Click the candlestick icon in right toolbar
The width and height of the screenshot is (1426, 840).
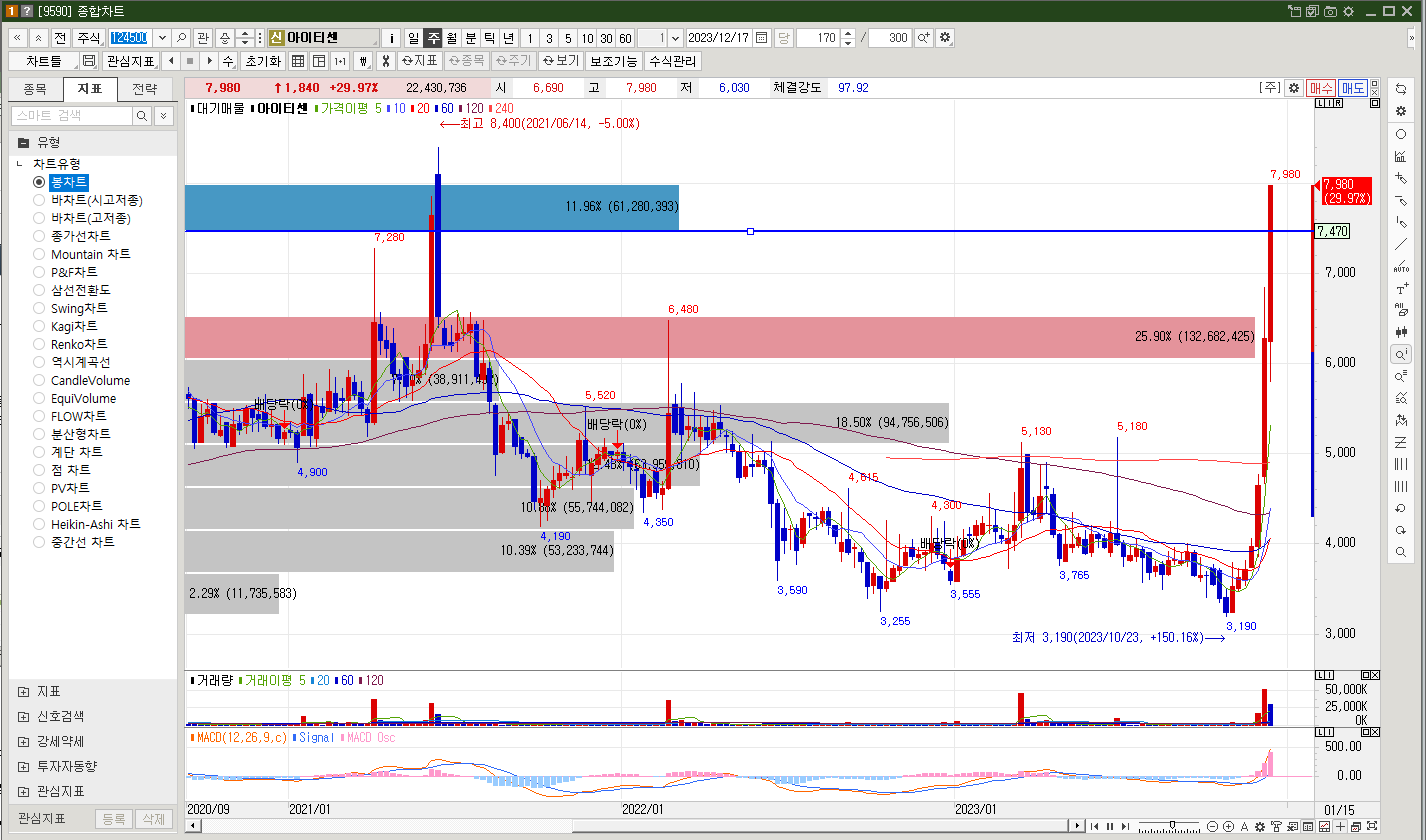click(x=1401, y=332)
